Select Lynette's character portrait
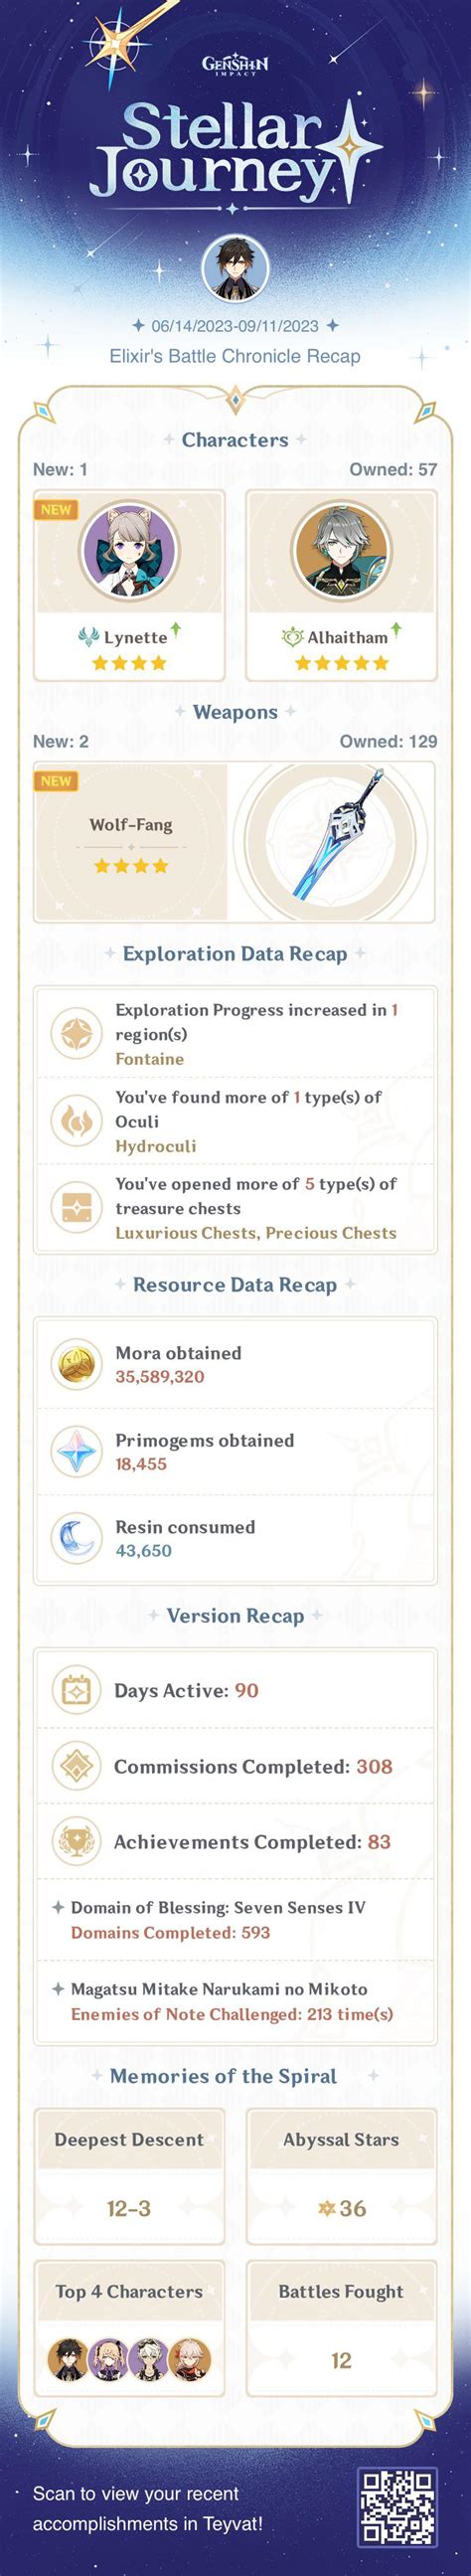The width and height of the screenshot is (471, 2576). 129,552
